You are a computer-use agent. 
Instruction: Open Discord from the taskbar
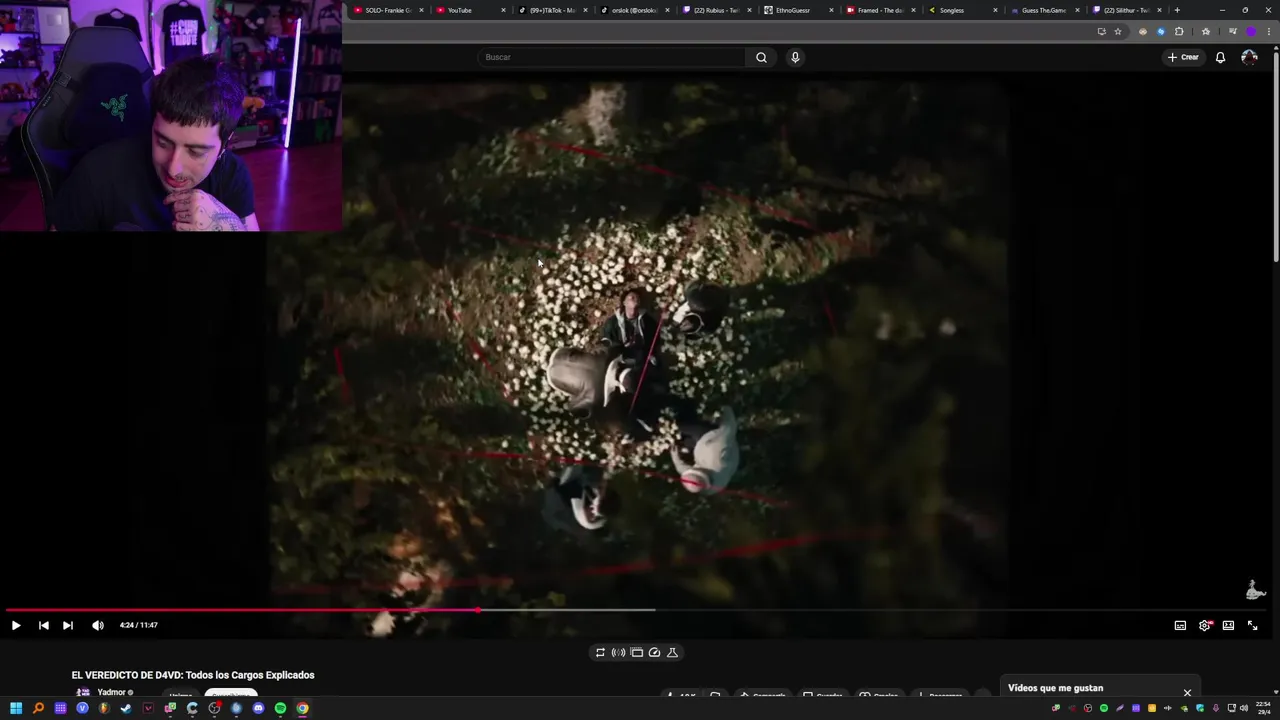tap(258, 708)
